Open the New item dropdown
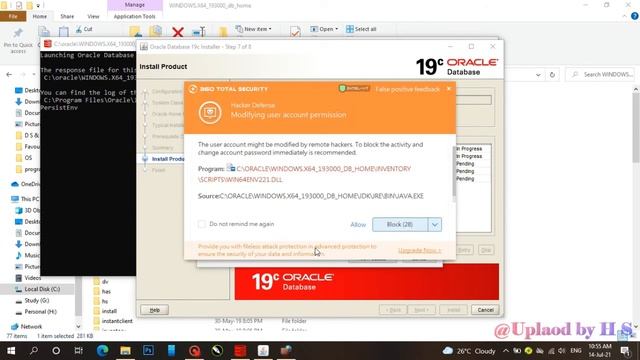 point(253,29)
